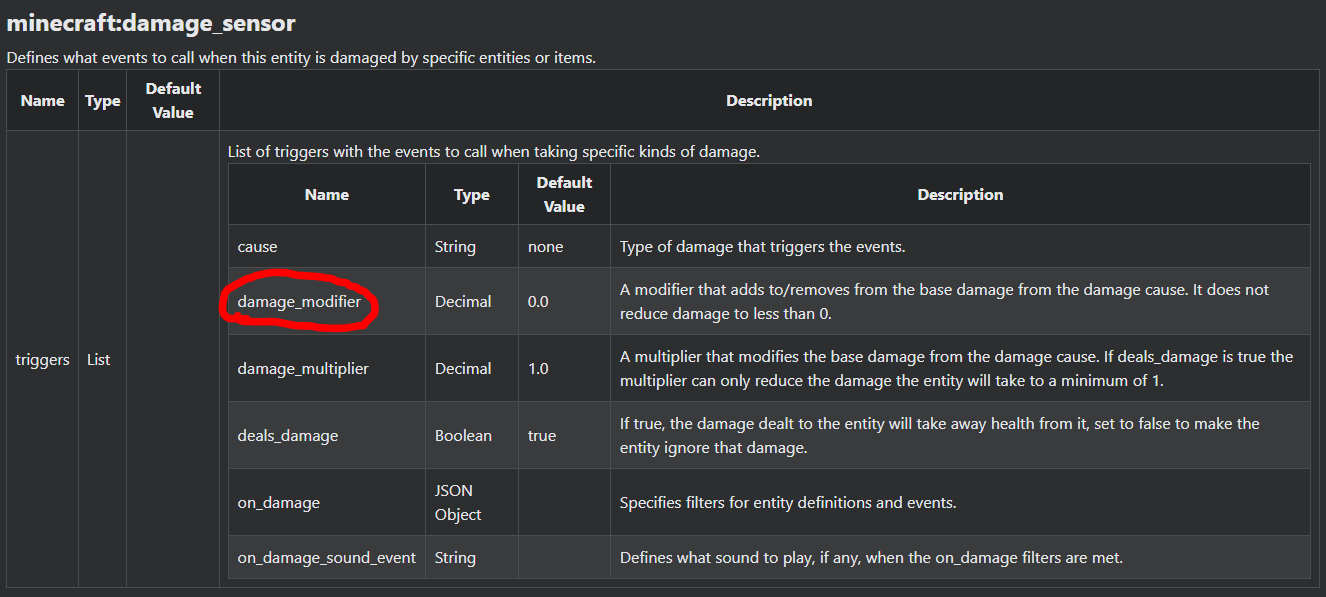Viewport: 1326px width, 597px height.
Task: Click the damage_multiplier property name
Action: (x=303, y=368)
